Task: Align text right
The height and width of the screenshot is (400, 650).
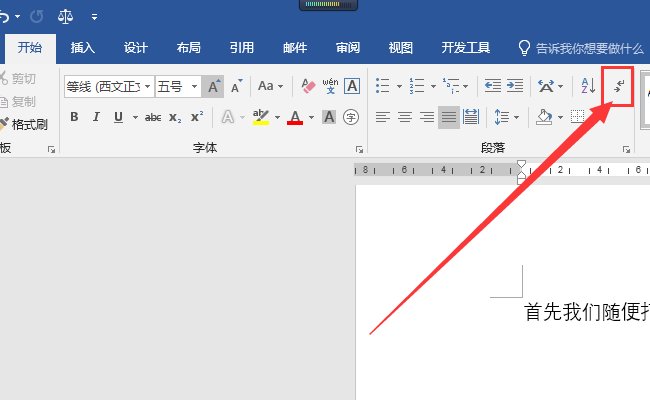Action: click(427, 117)
